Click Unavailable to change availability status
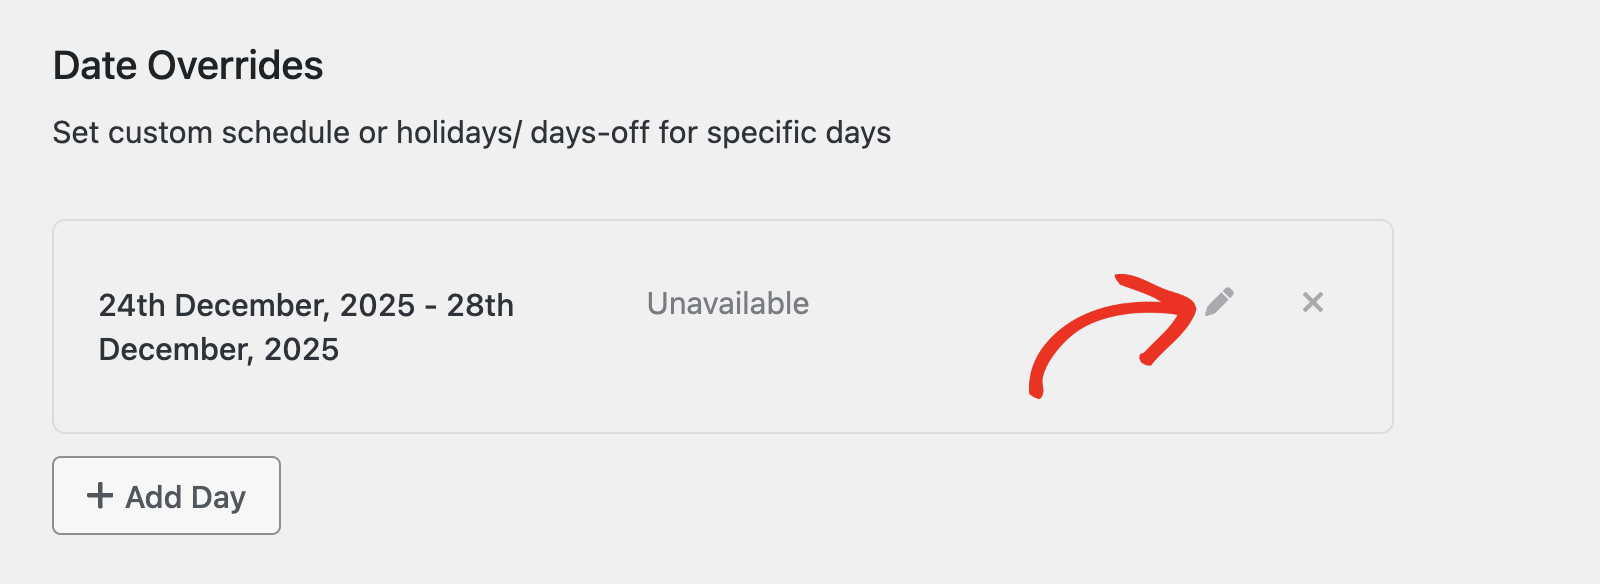The image size is (1600, 584). [728, 303]
